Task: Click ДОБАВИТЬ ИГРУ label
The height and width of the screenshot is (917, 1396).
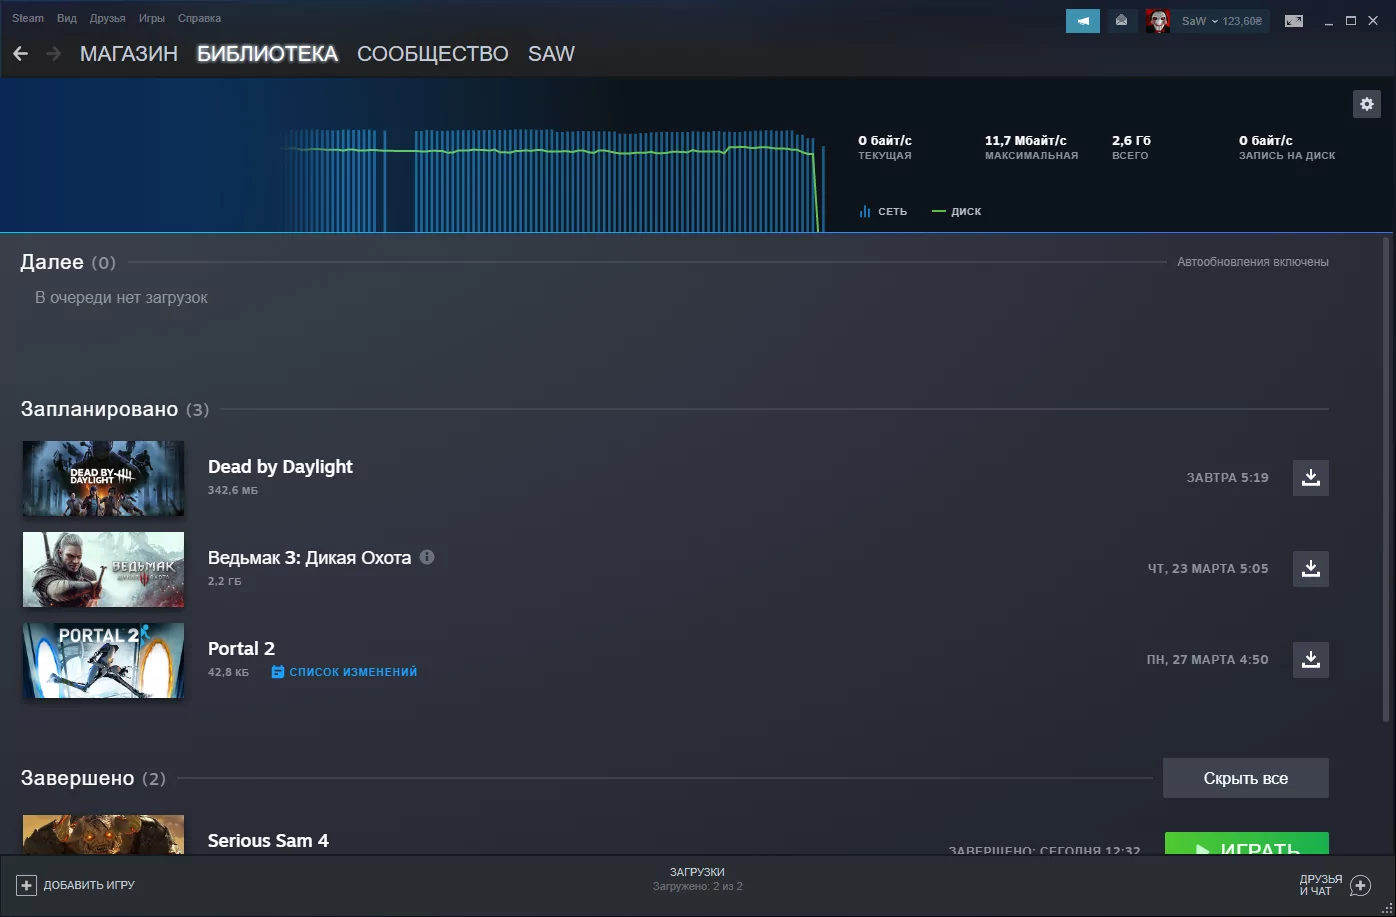Action: point(89,885)
